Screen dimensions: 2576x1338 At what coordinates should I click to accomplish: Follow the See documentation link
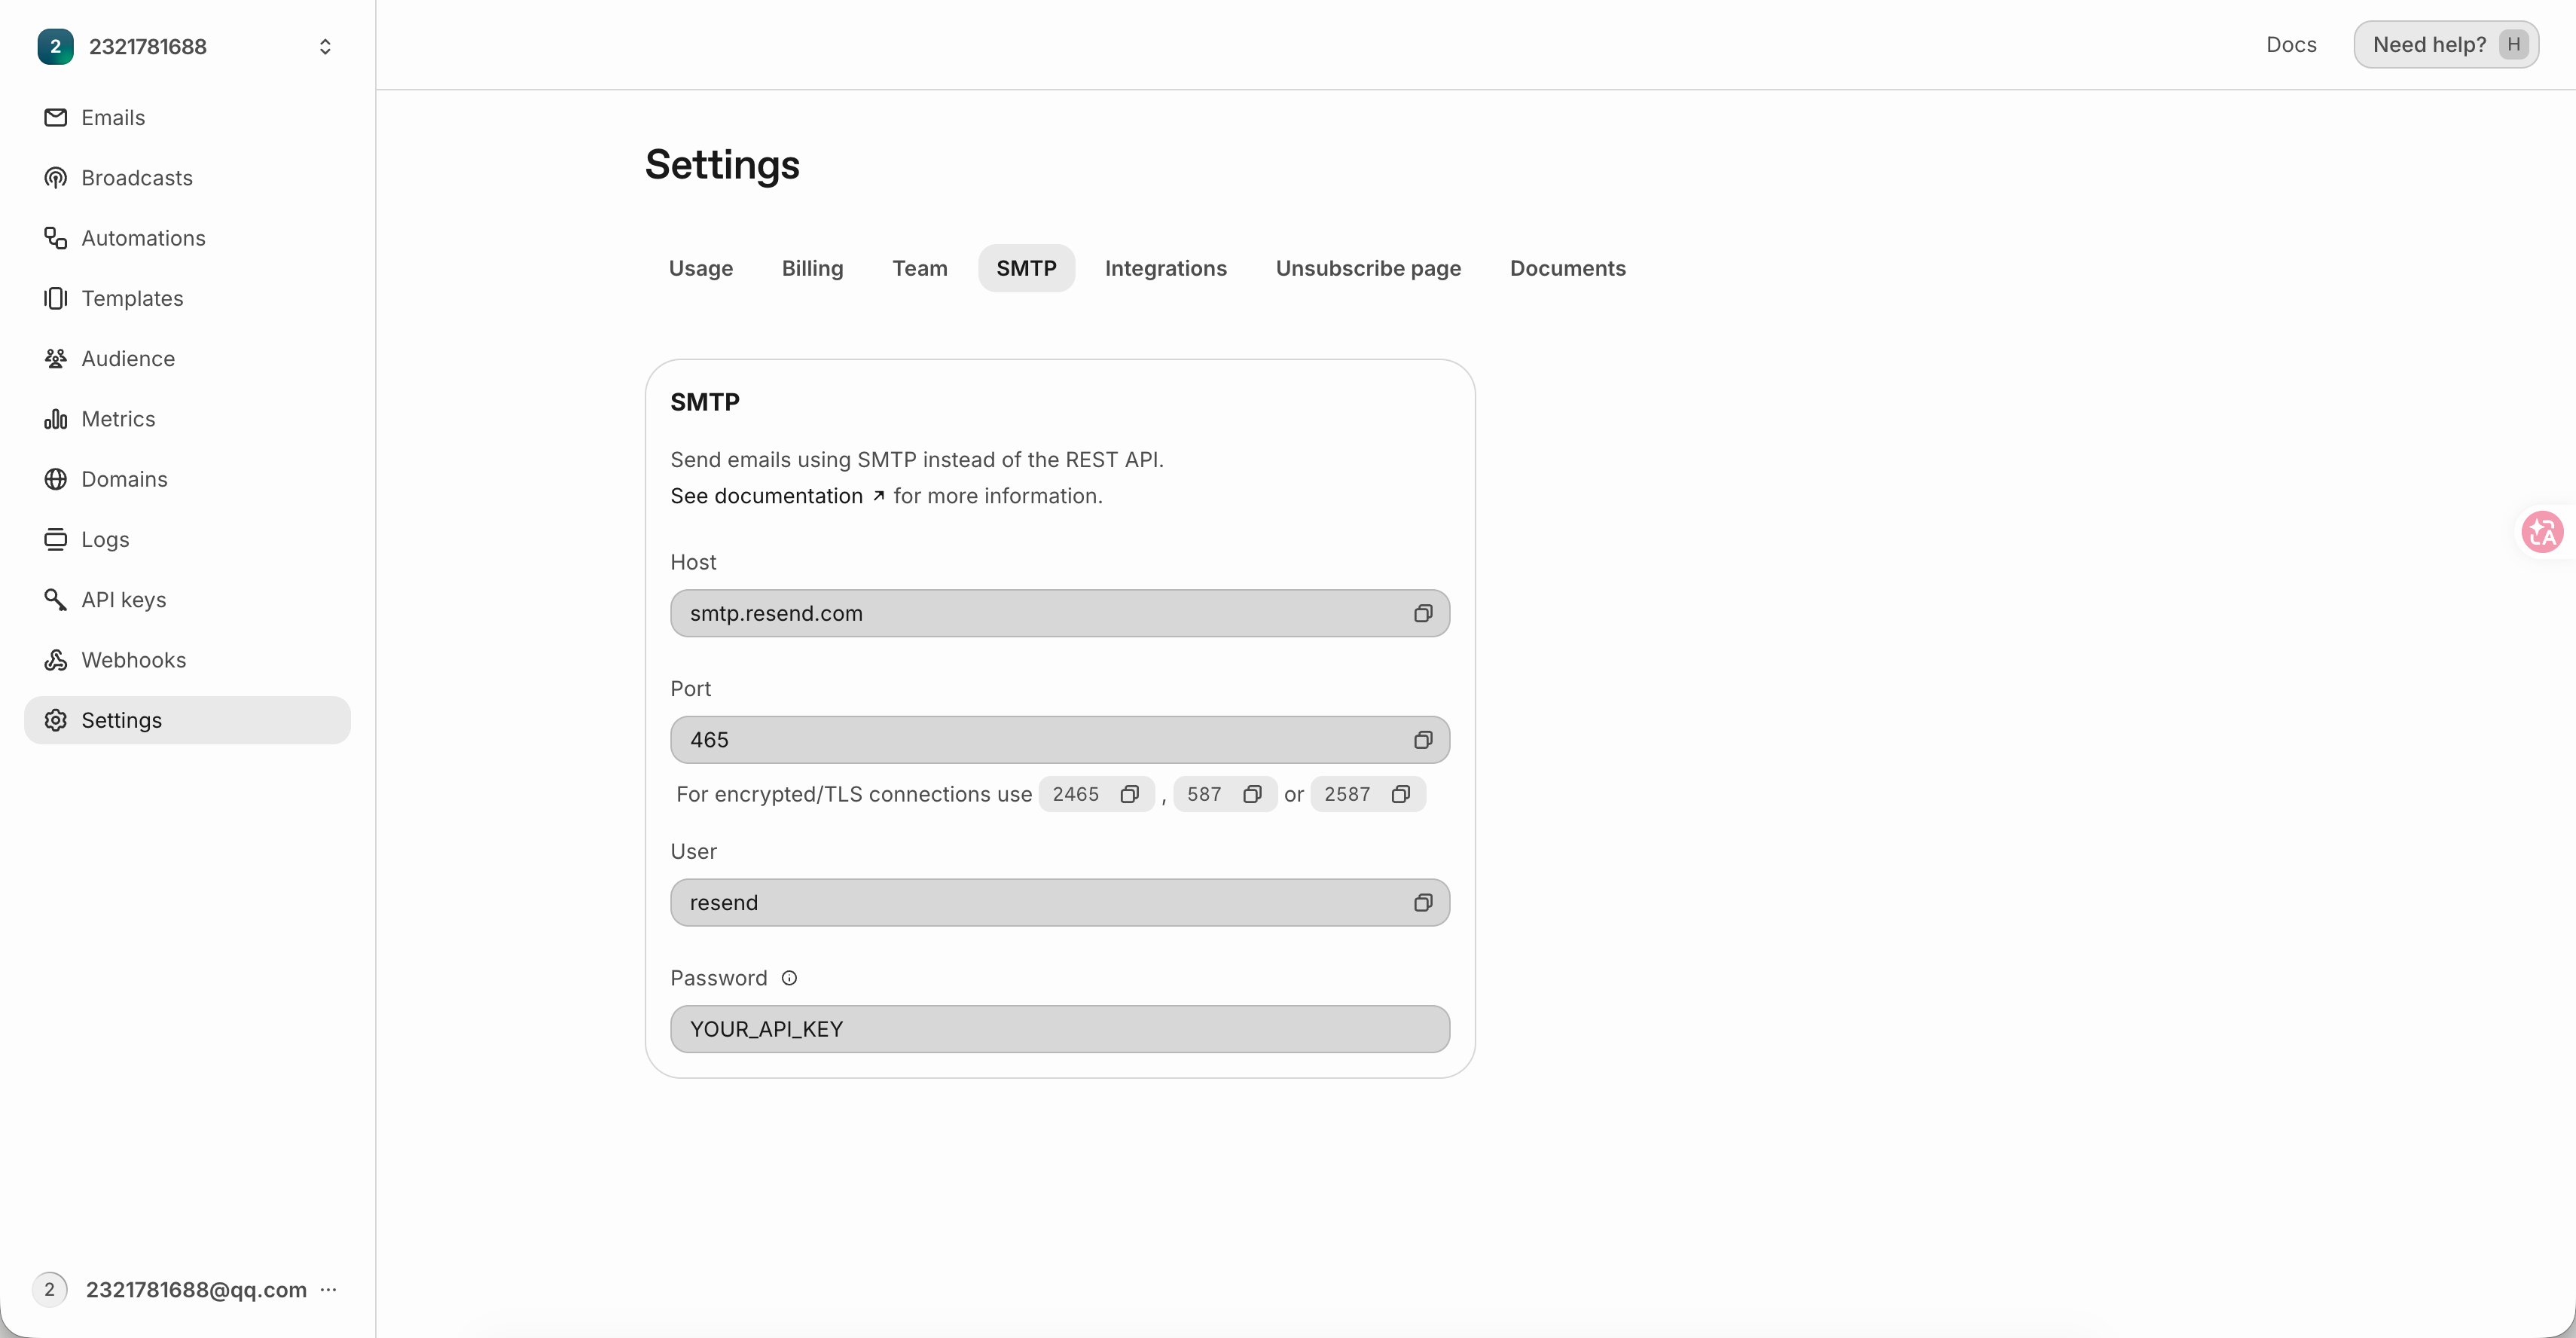[x=777, y=496]
